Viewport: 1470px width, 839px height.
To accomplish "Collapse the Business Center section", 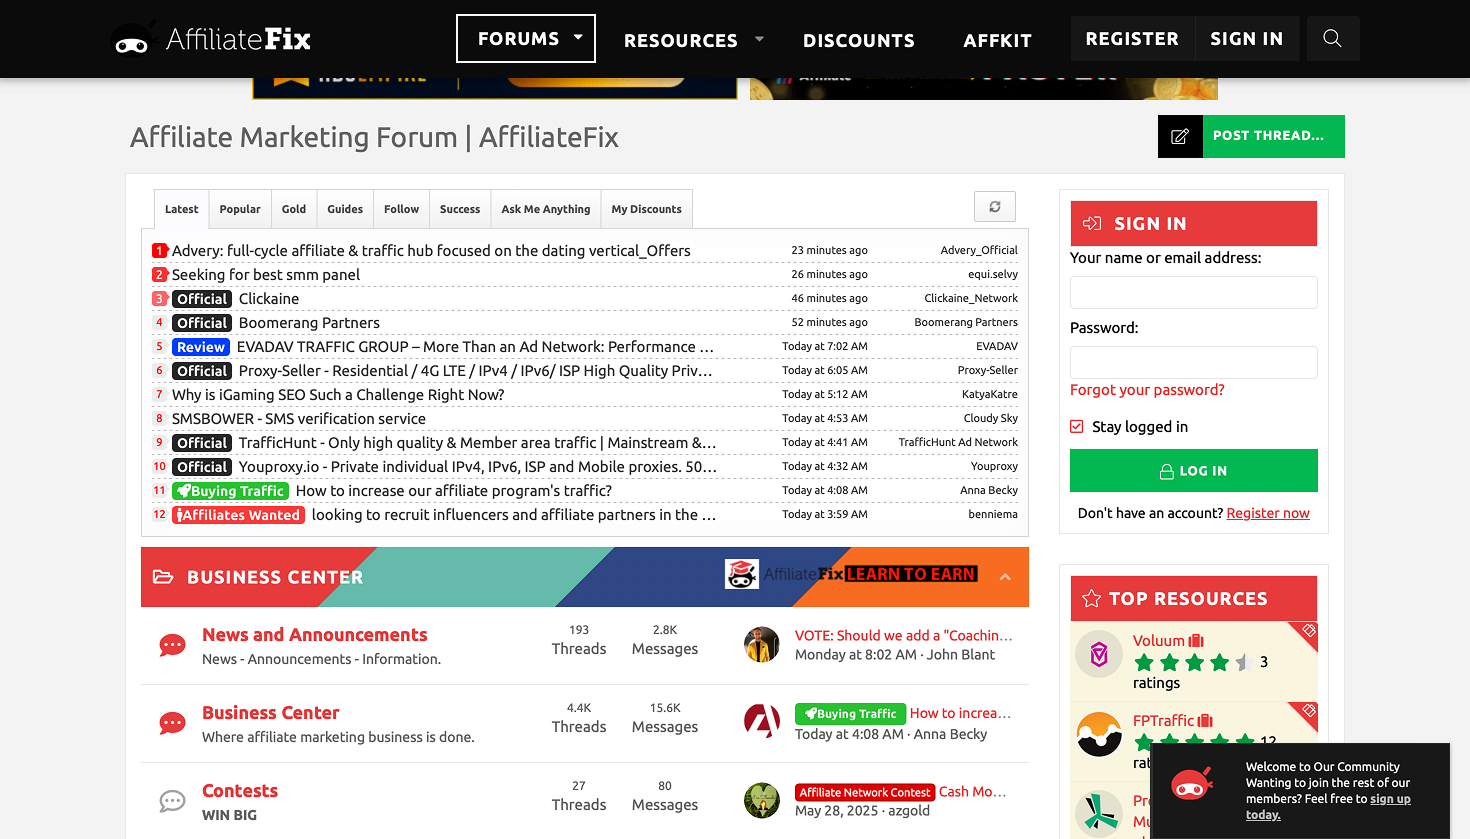I will (x=1005, y=577).
